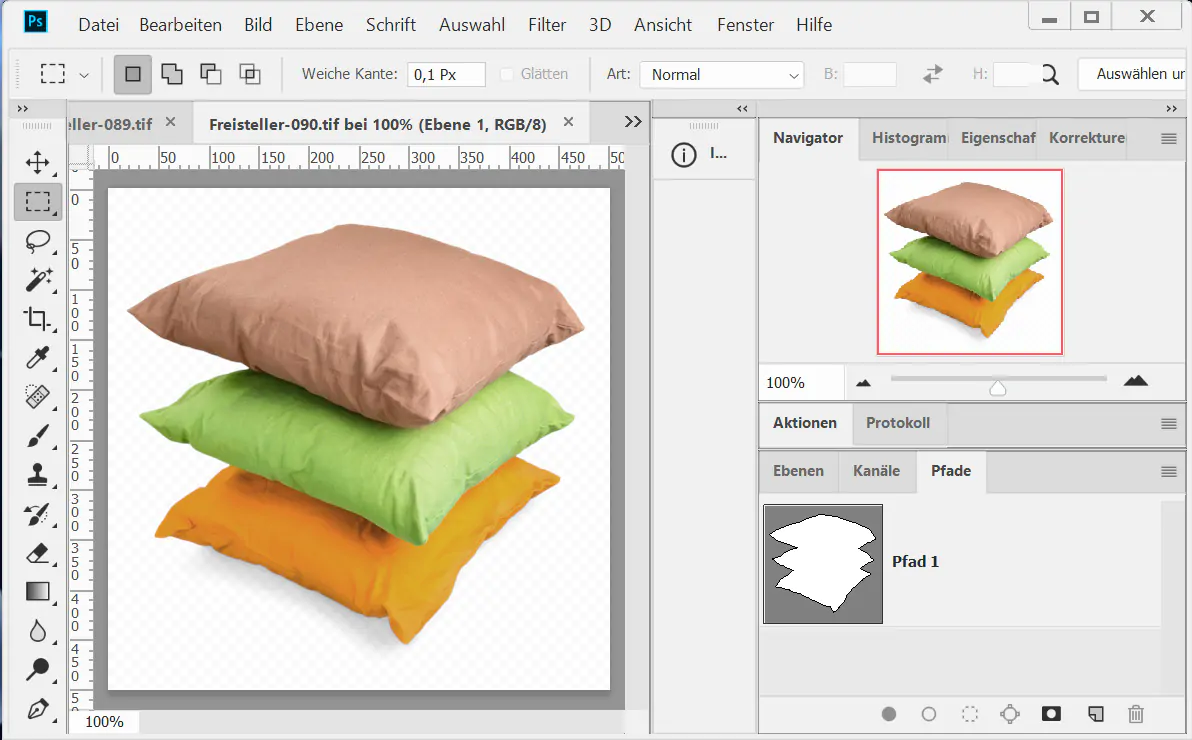Select the Crop tool
The width and height of the screenshot is (1192, 740).
point(37,319)
